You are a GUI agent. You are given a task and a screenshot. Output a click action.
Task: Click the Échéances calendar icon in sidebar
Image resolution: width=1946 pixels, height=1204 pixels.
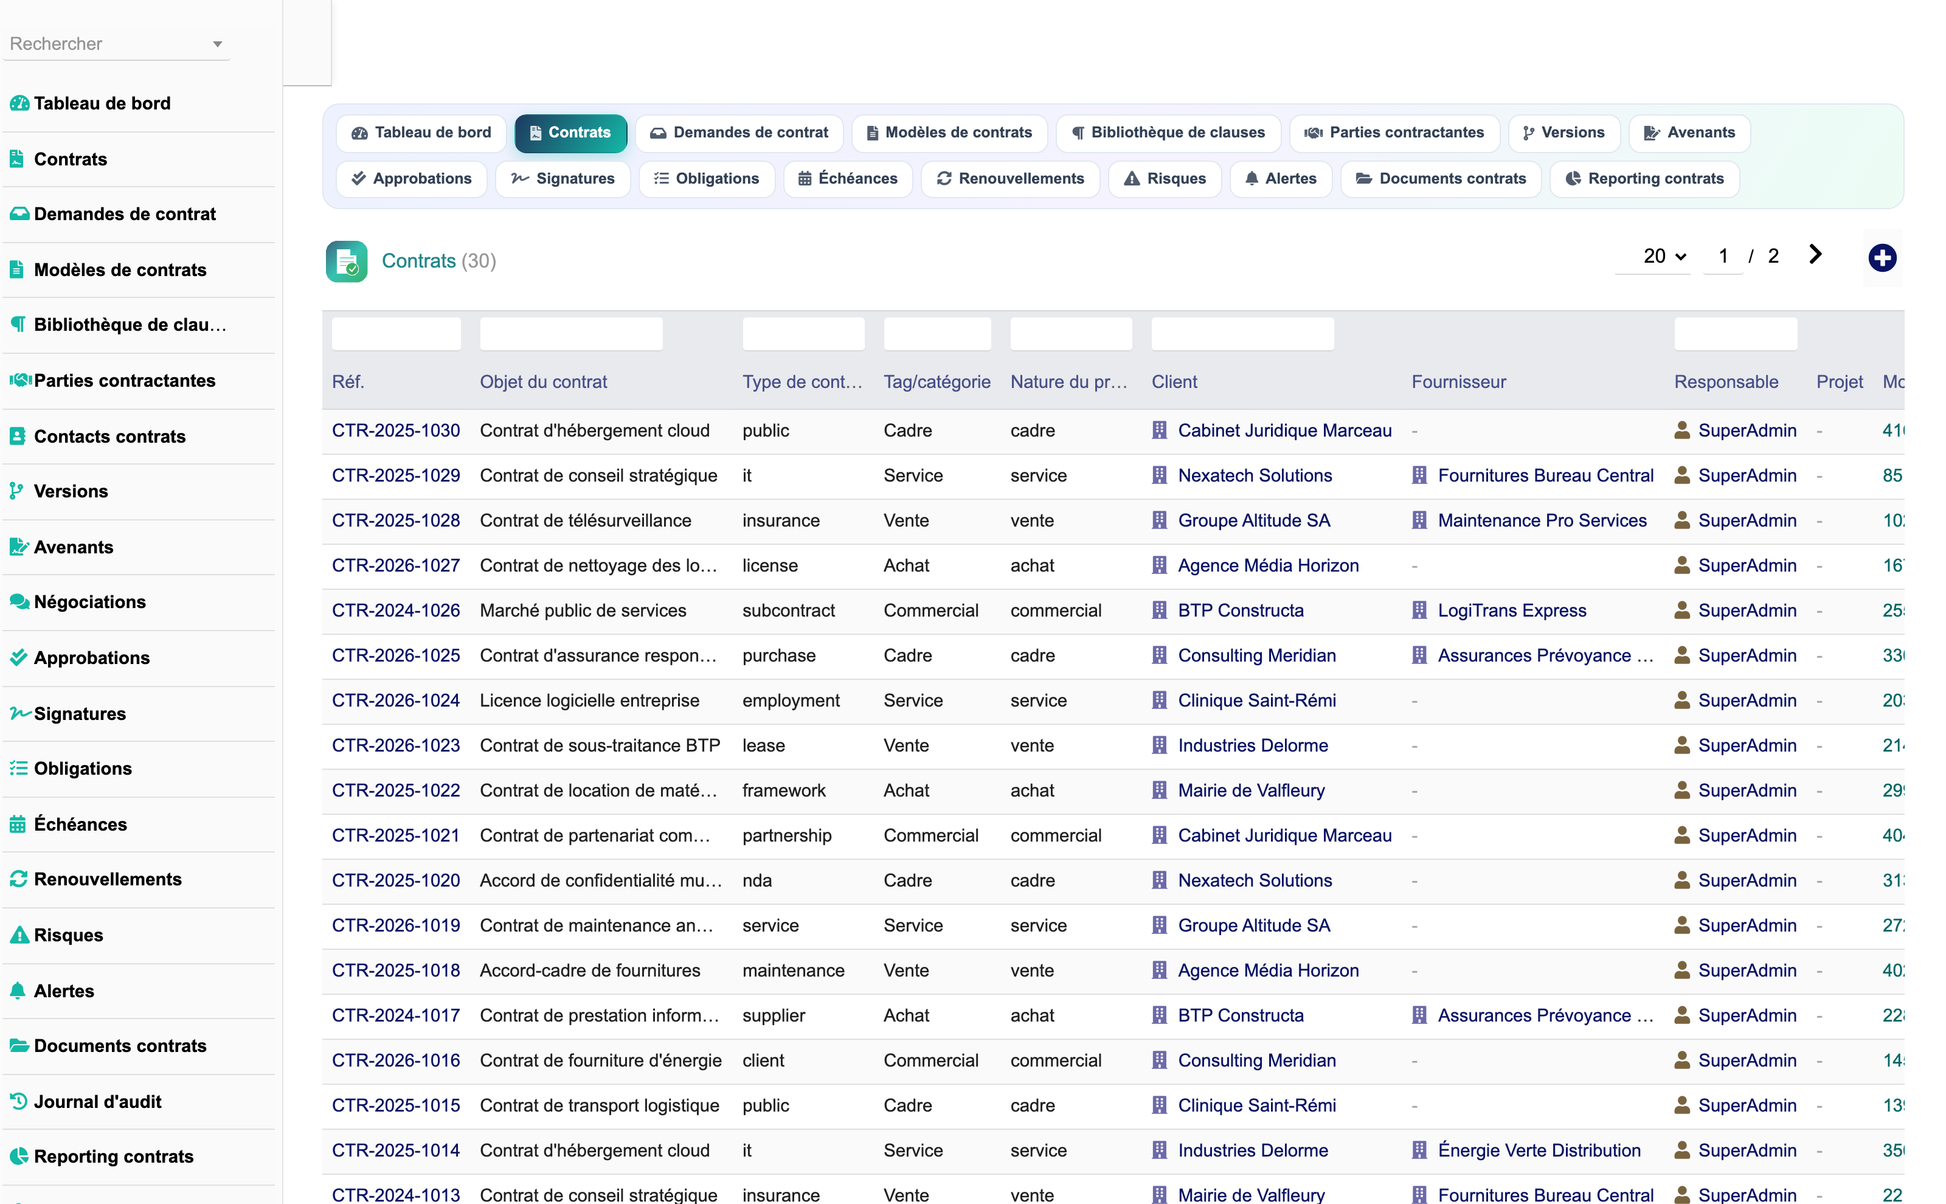[17, 824]
